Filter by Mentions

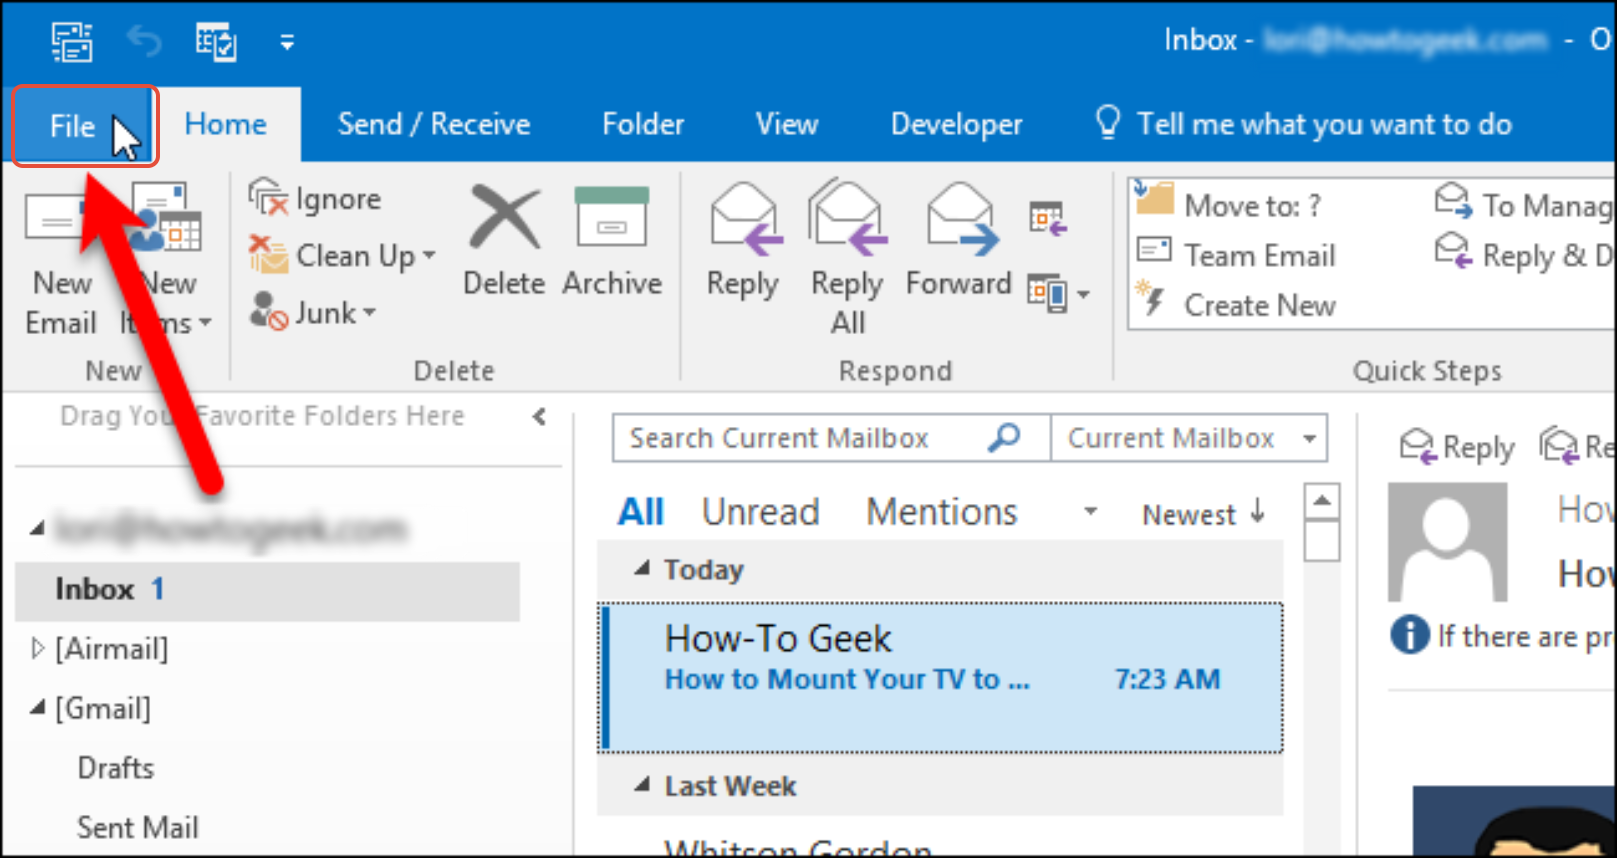click(941, 512)
